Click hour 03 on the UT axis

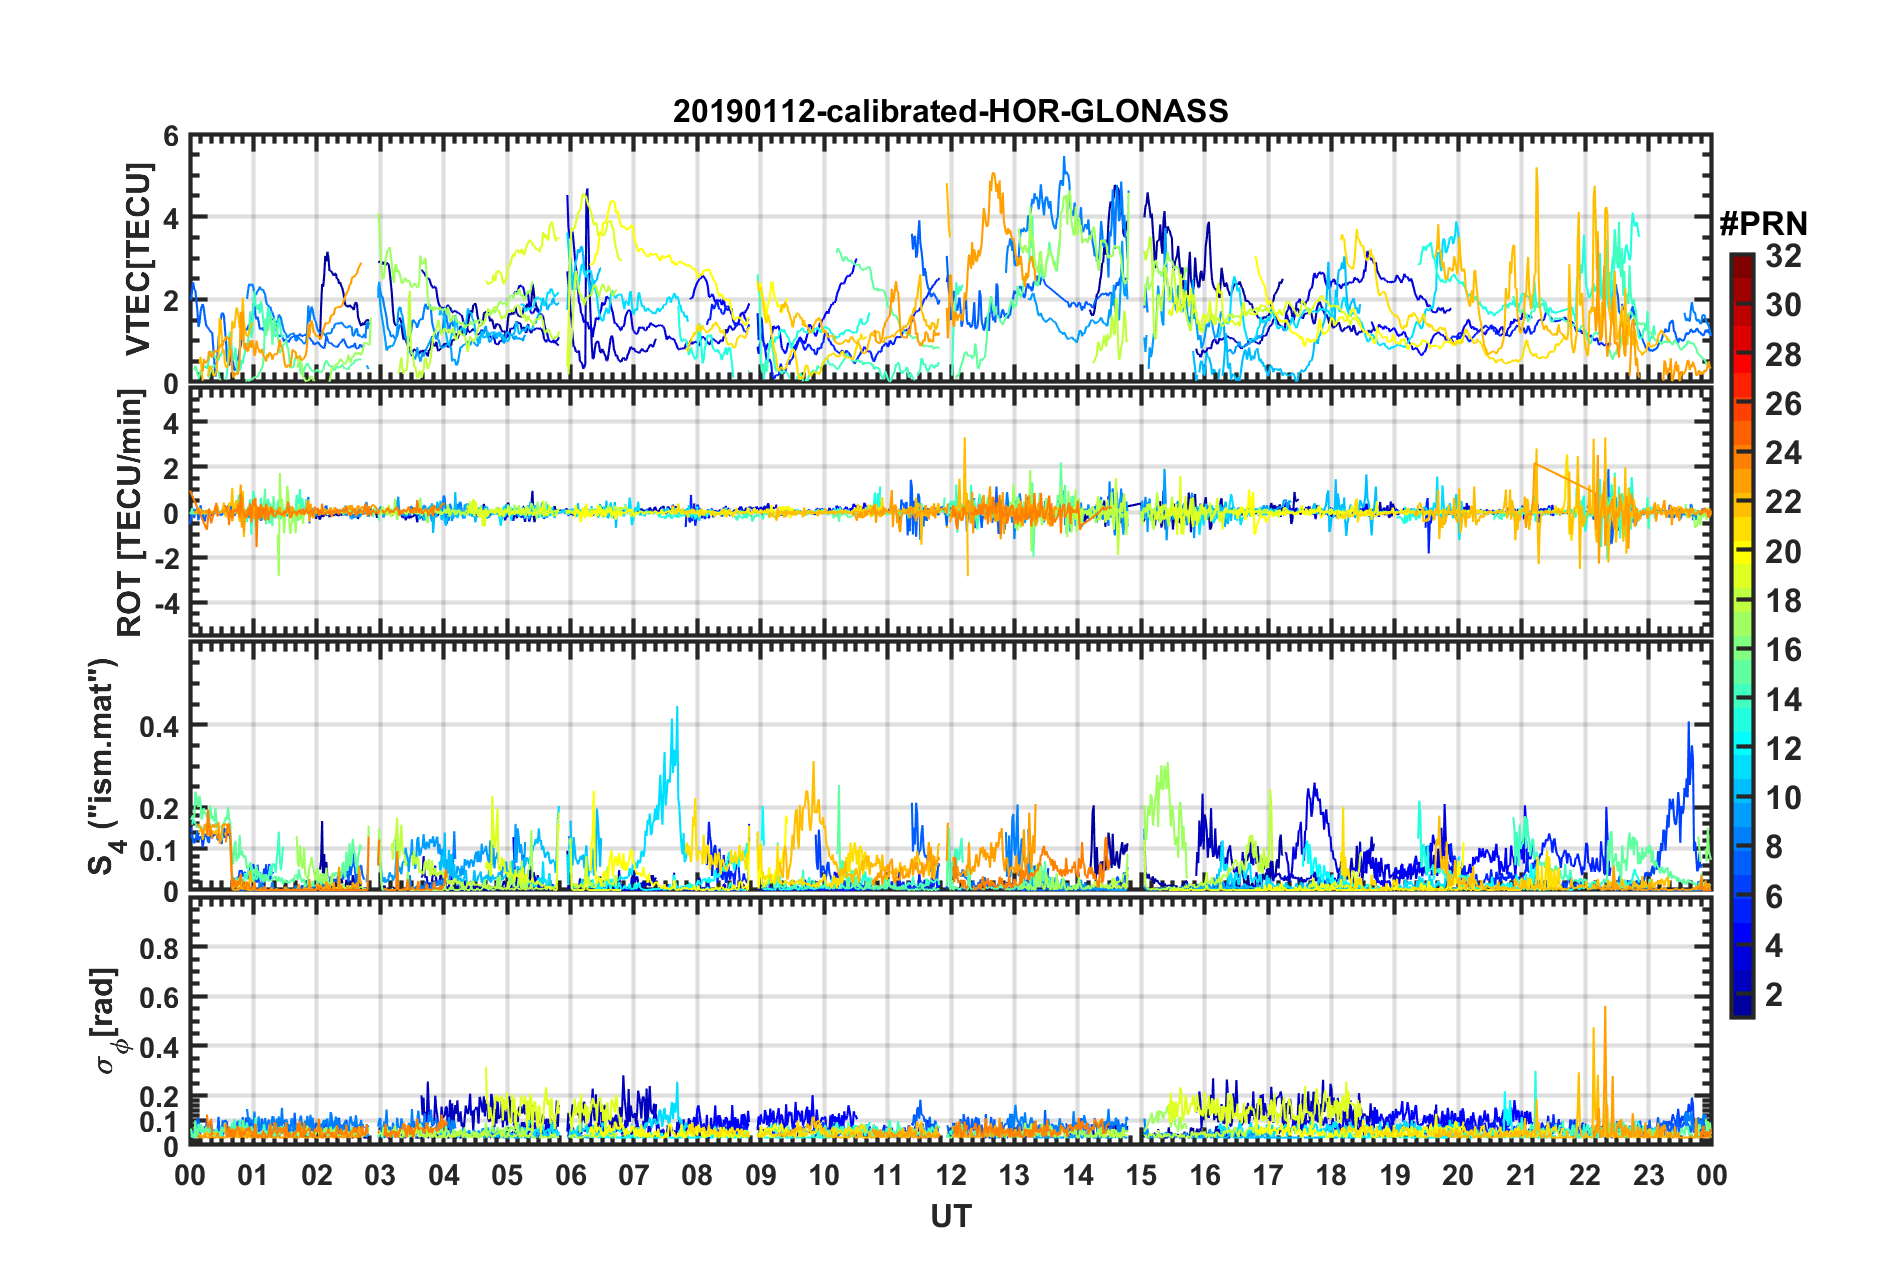click(380, 1175)
